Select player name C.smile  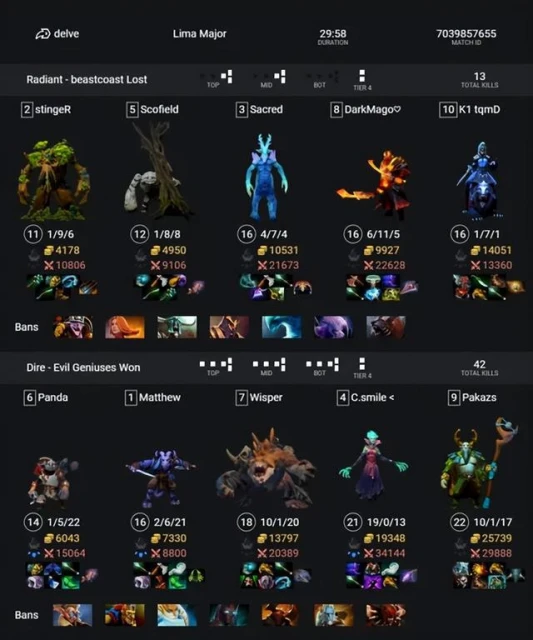(369, 397)
